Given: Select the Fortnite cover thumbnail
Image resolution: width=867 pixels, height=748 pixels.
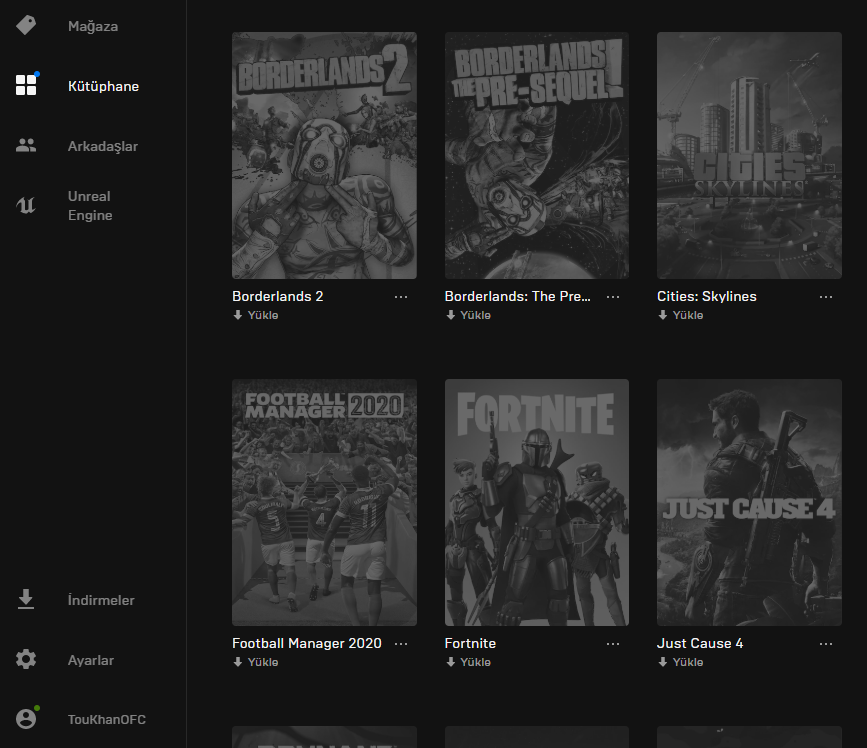Looking at the screenshot, I should click(x=537, y=502).
